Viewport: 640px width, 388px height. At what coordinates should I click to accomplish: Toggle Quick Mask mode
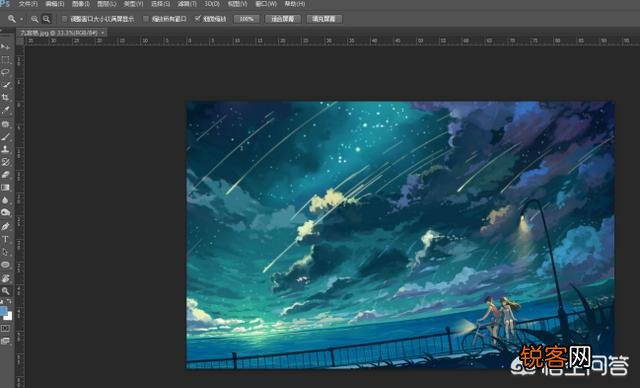[5, 328]
